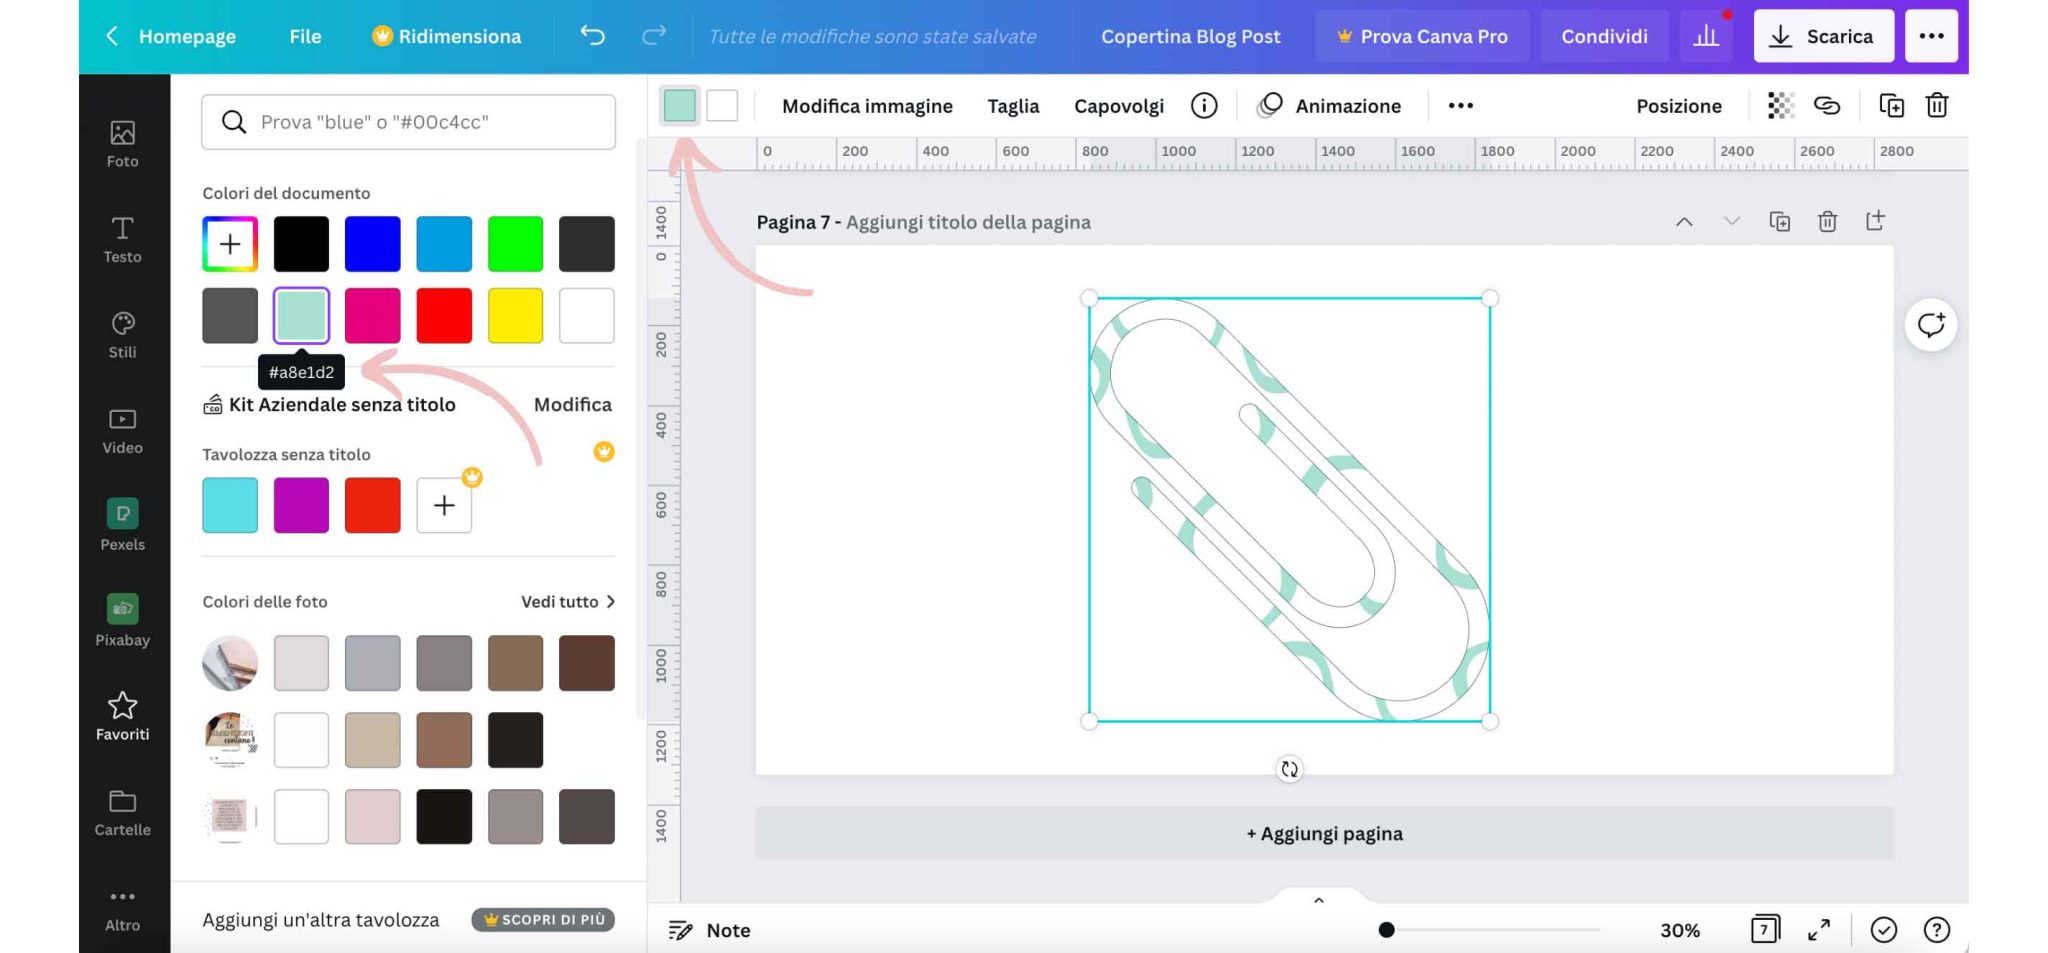Expand Vedi tutto photo colors
Viewport: 2048px width, 953px height.
pyautogui.click(x=567, y=602)
